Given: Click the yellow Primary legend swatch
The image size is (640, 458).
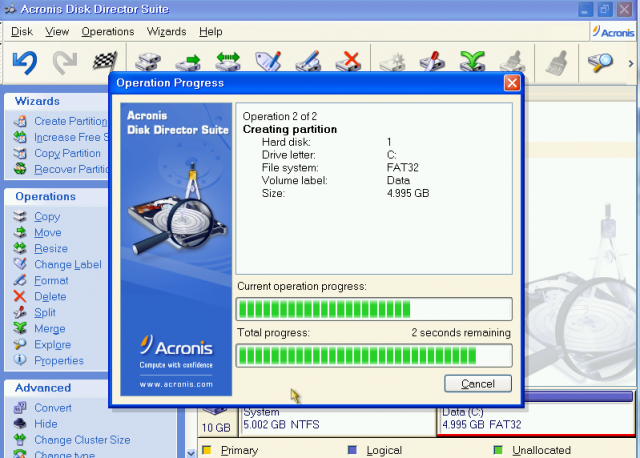Looking at the screenshot, I should (x=207, y=450).
